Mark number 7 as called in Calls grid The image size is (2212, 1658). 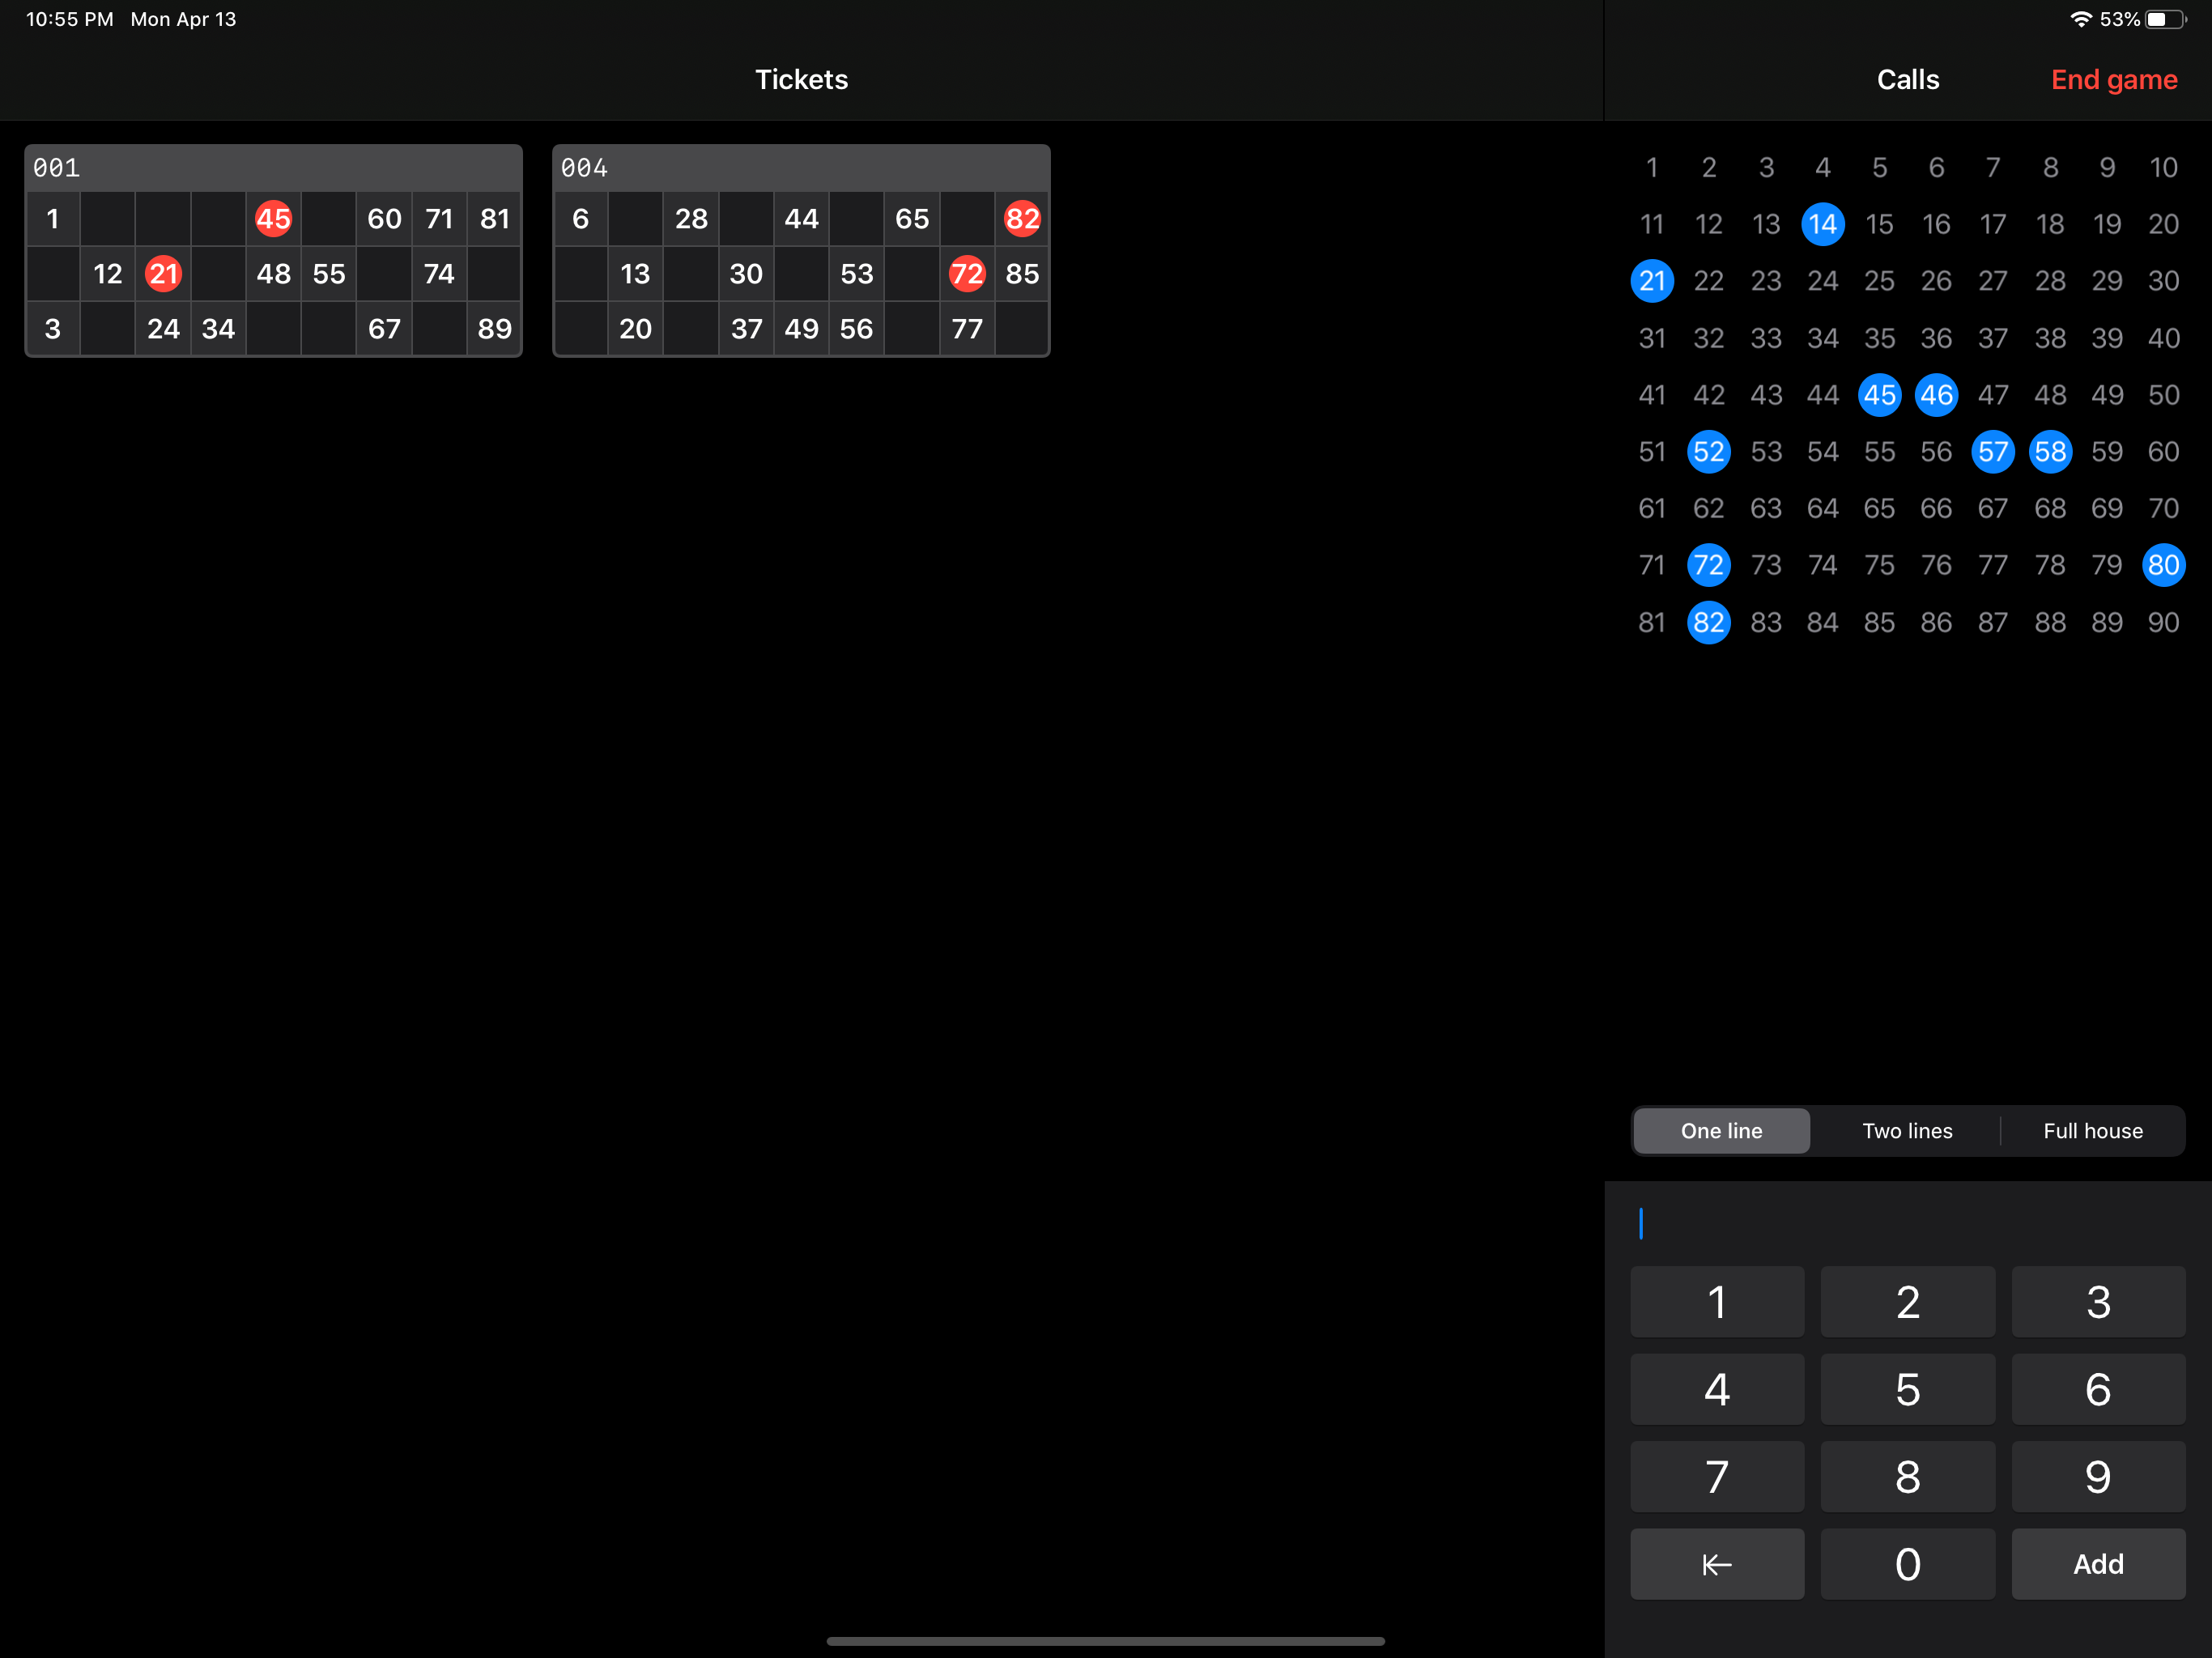point(1993,167)
